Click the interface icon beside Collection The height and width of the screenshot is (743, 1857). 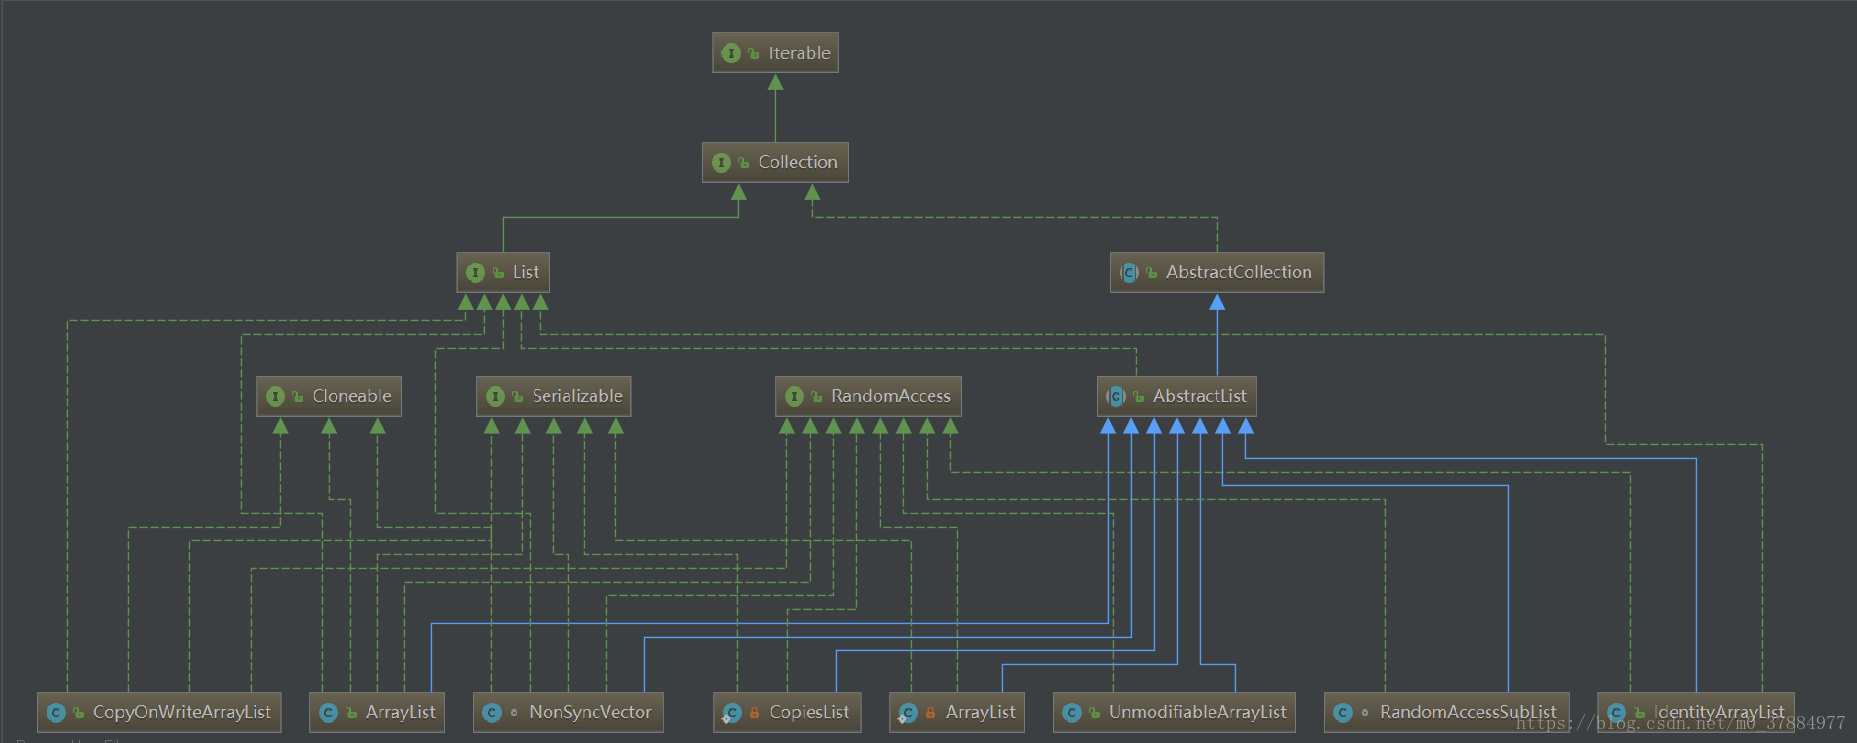[721, 162]
